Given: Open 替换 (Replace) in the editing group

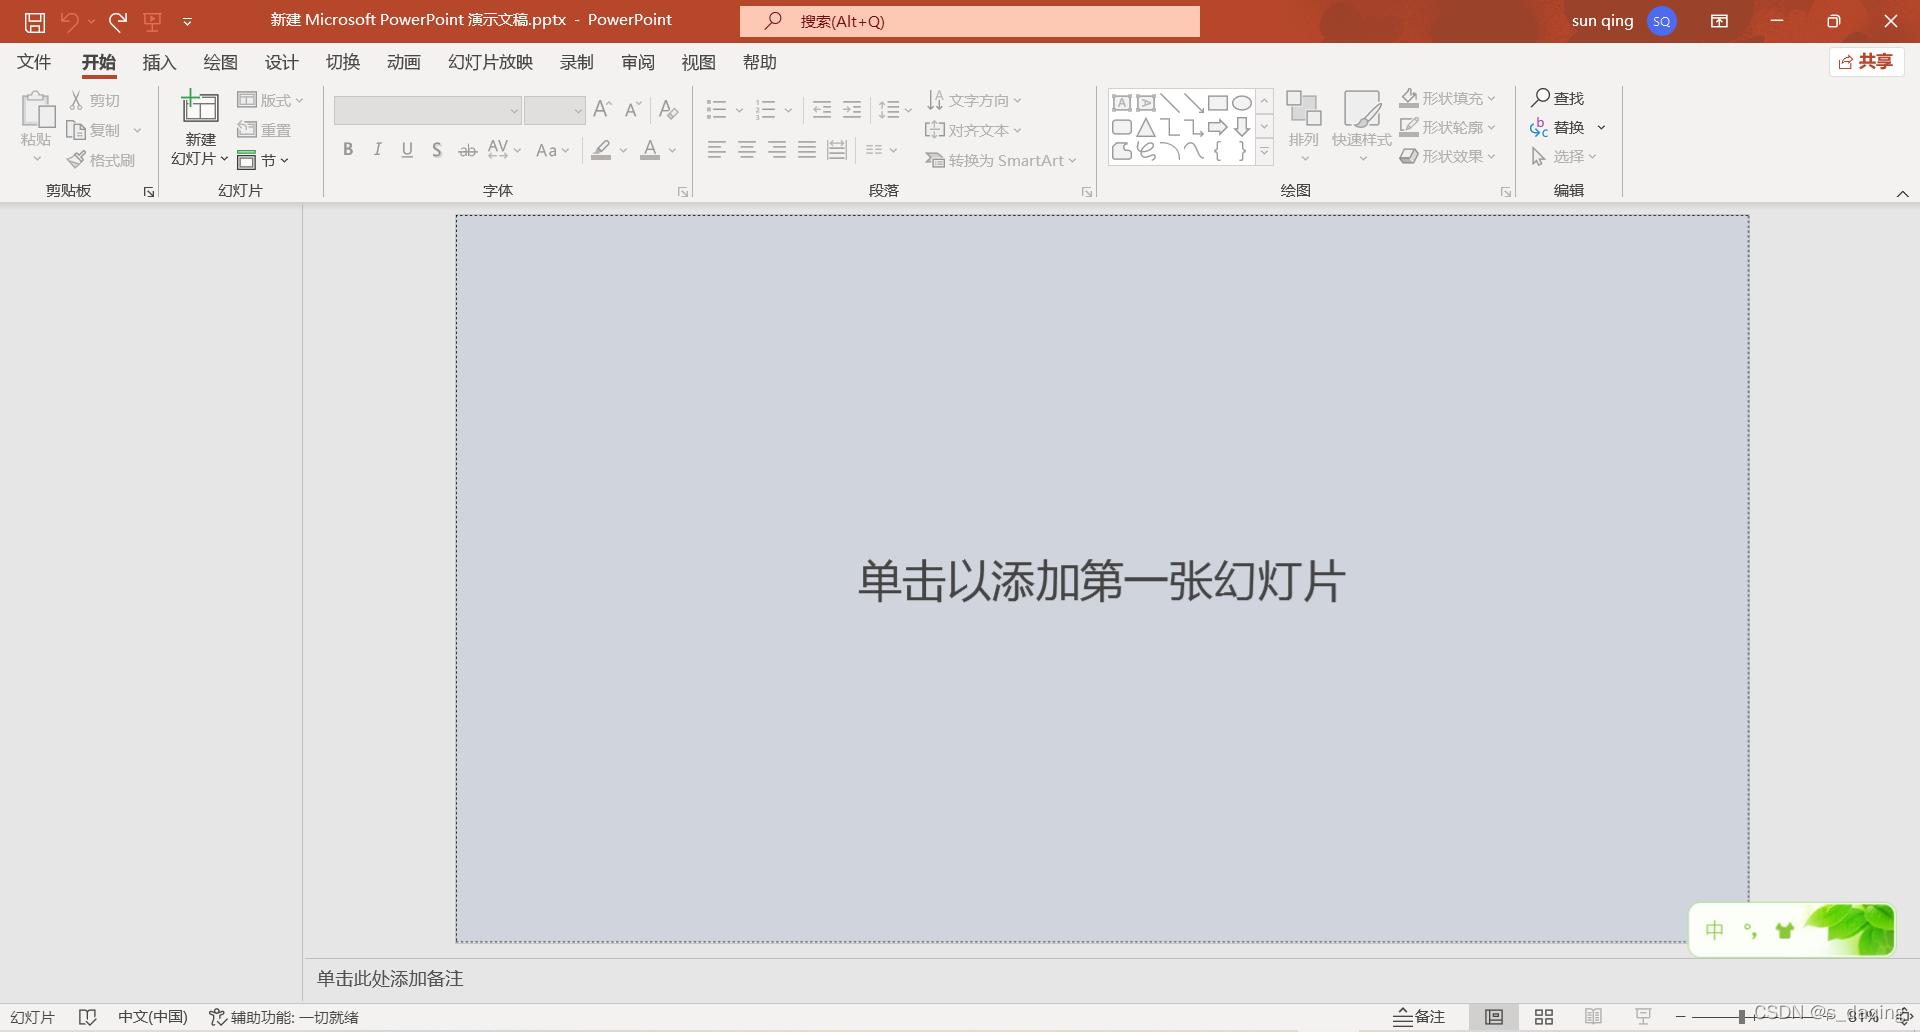Looking at the screenshot, I should 1570,127.
